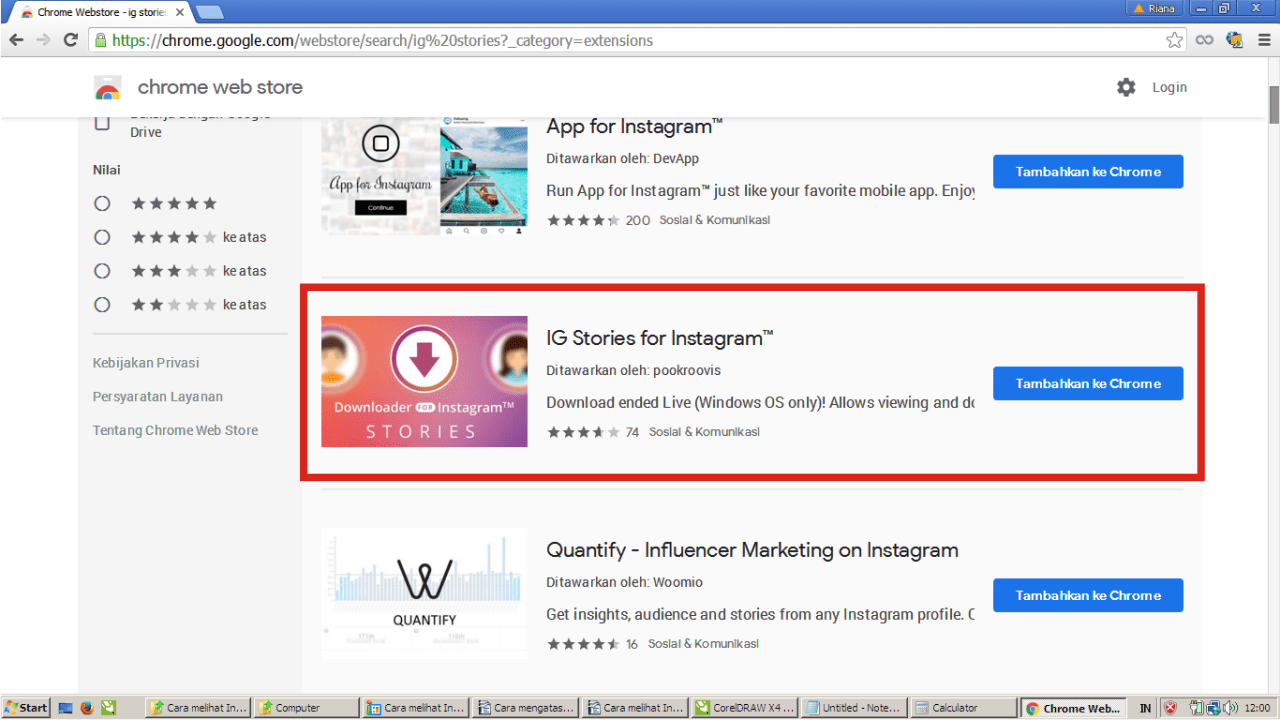Open the Chrome hamburger menu
Image resolution: width=1280 pixels, height=720 pixels.
(1265, 40)
